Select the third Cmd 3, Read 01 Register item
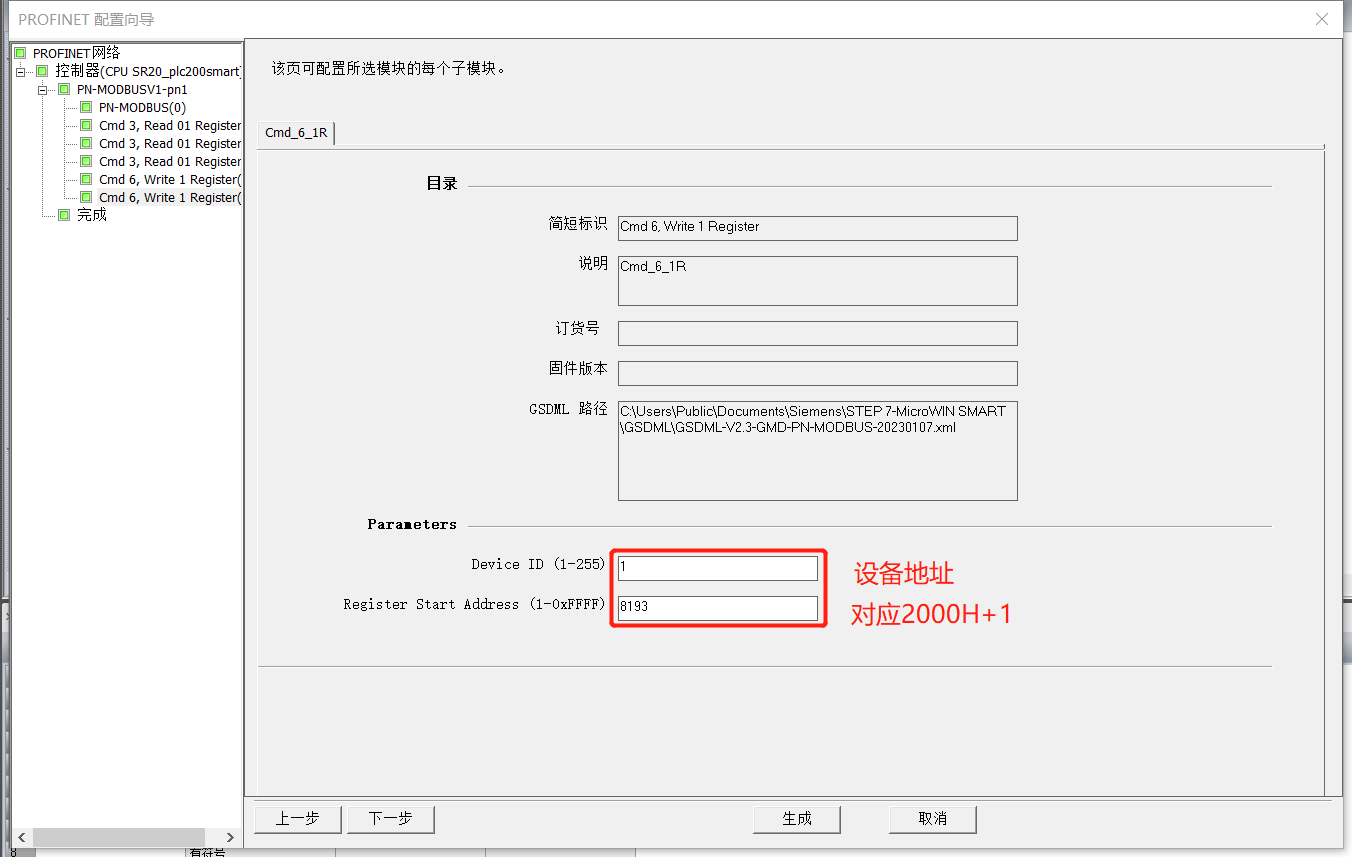 [169, 161]
